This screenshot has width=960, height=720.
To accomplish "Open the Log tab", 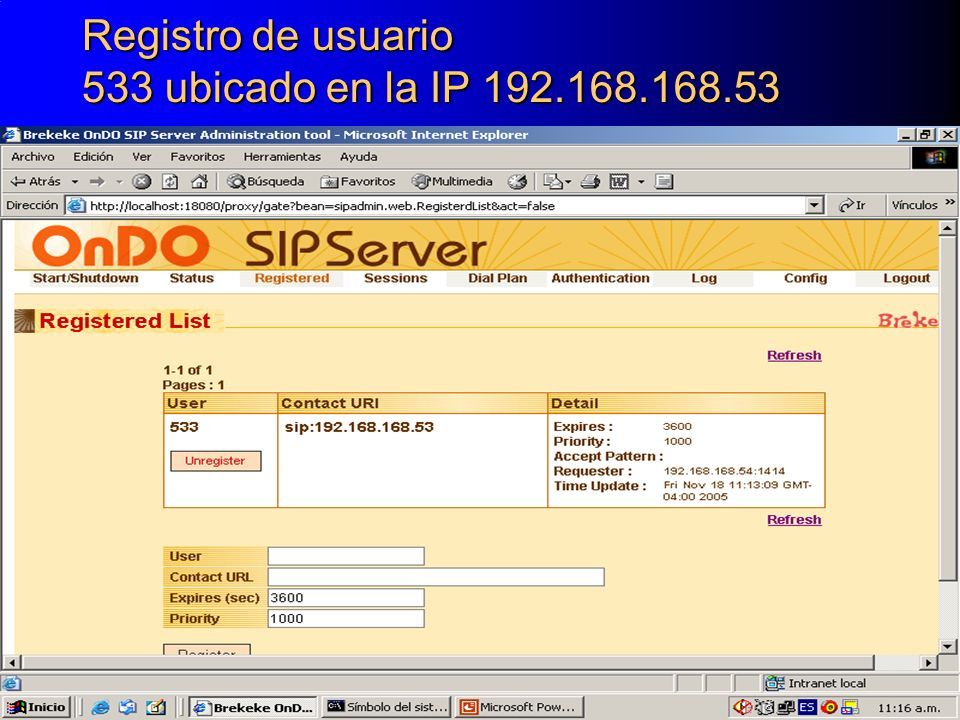I will 703,278.
